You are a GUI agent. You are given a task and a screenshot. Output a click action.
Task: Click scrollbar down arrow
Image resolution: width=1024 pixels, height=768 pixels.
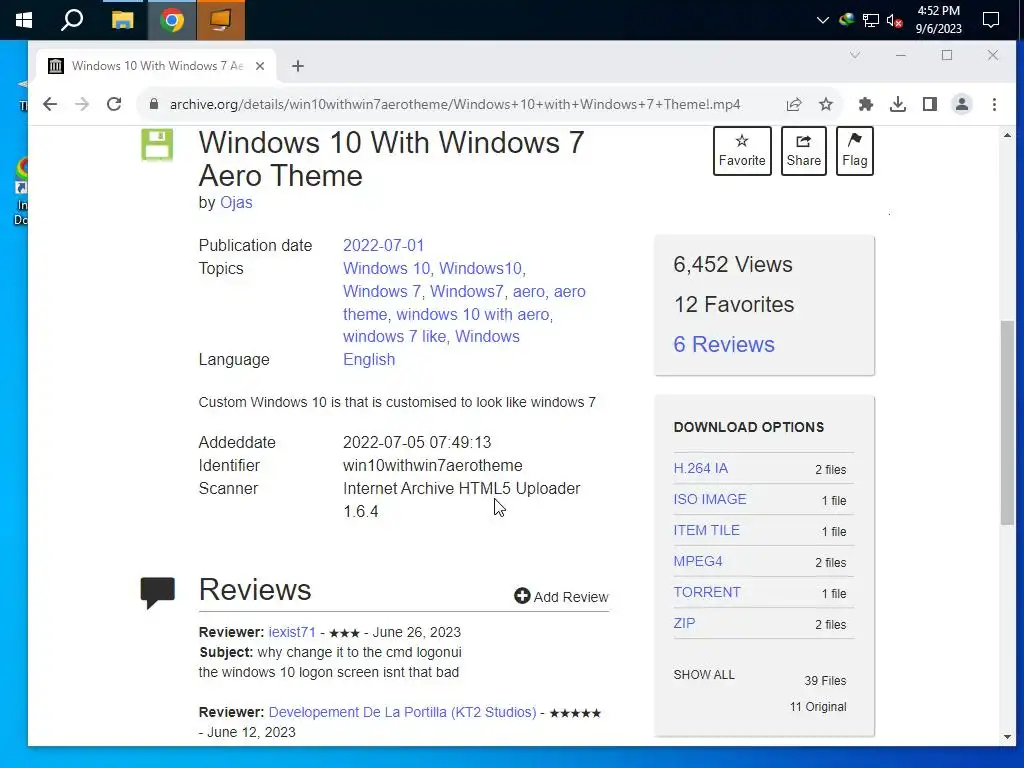click(x=1007, y=737)
